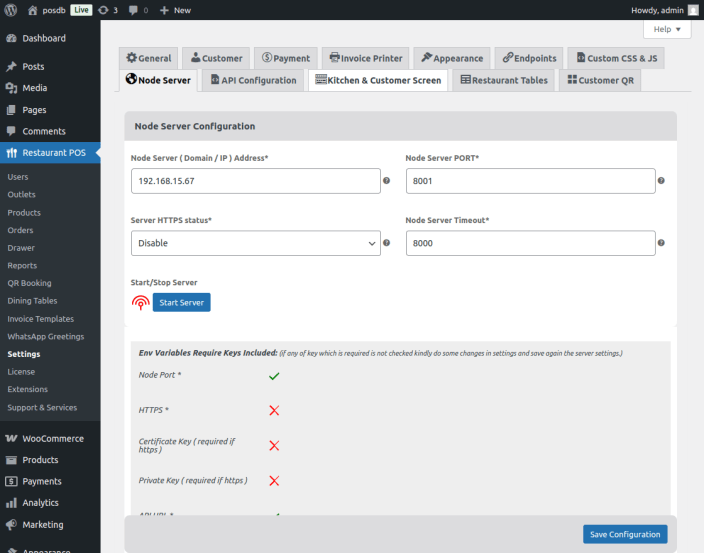
Task: Click help icon beside Node Server PORT
Action: [661, 181]
